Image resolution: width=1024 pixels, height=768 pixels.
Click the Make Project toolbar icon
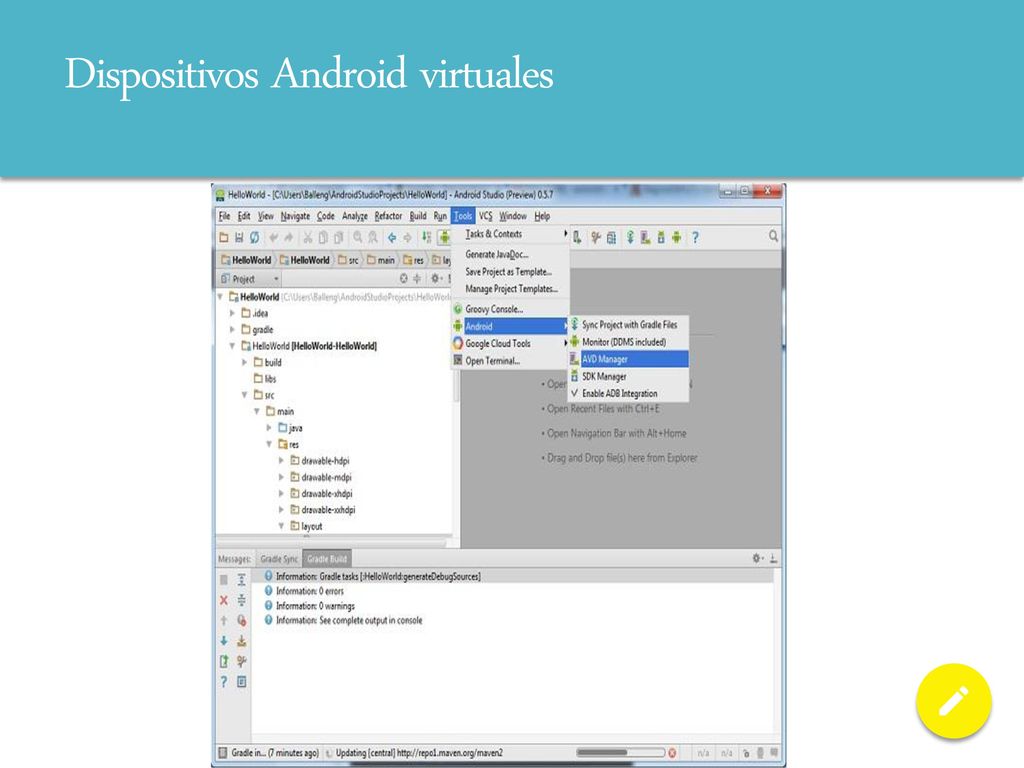[426, 238]
